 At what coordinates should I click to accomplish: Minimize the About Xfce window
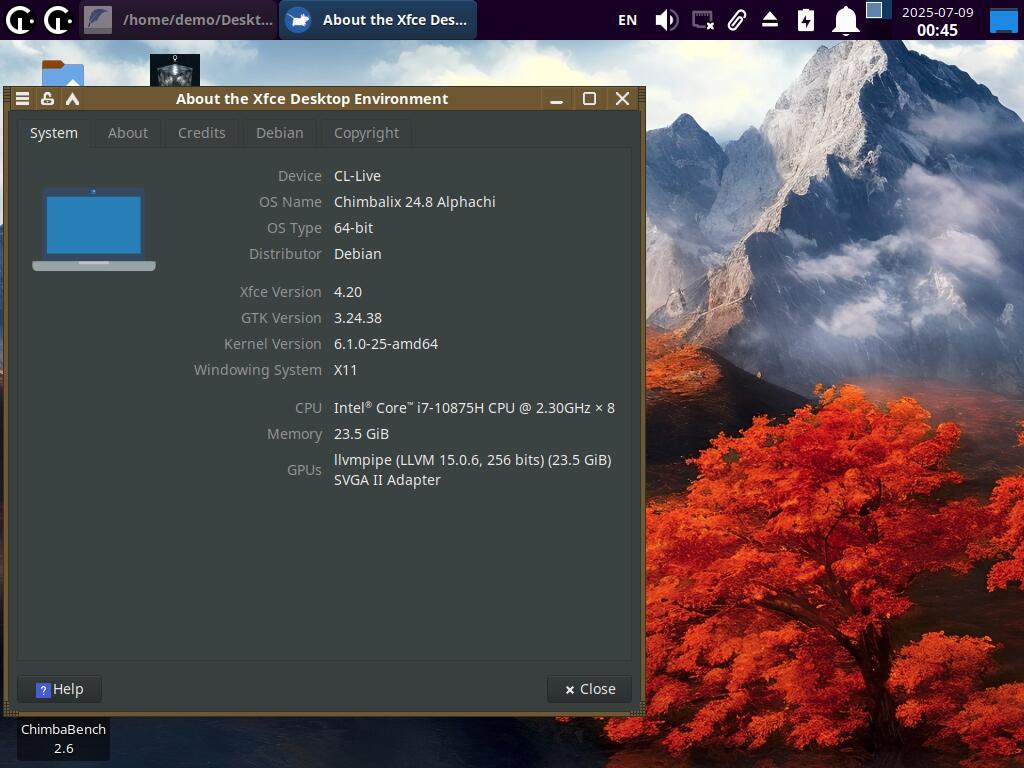[x=556, y=99]
